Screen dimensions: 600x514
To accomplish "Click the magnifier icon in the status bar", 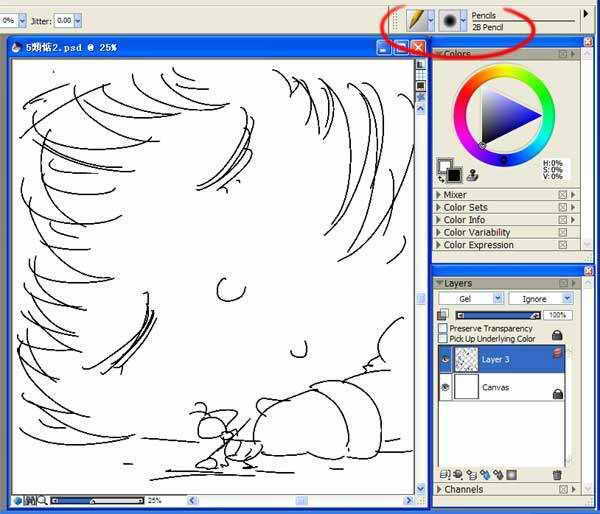I will click(32, 500).
